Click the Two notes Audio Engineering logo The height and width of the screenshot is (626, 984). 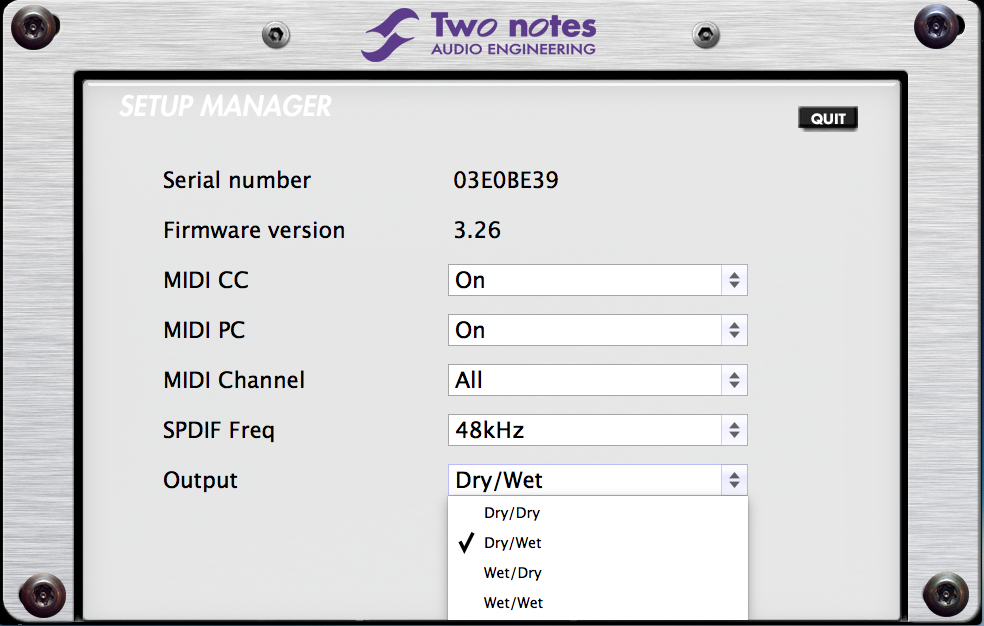point(480,34)
